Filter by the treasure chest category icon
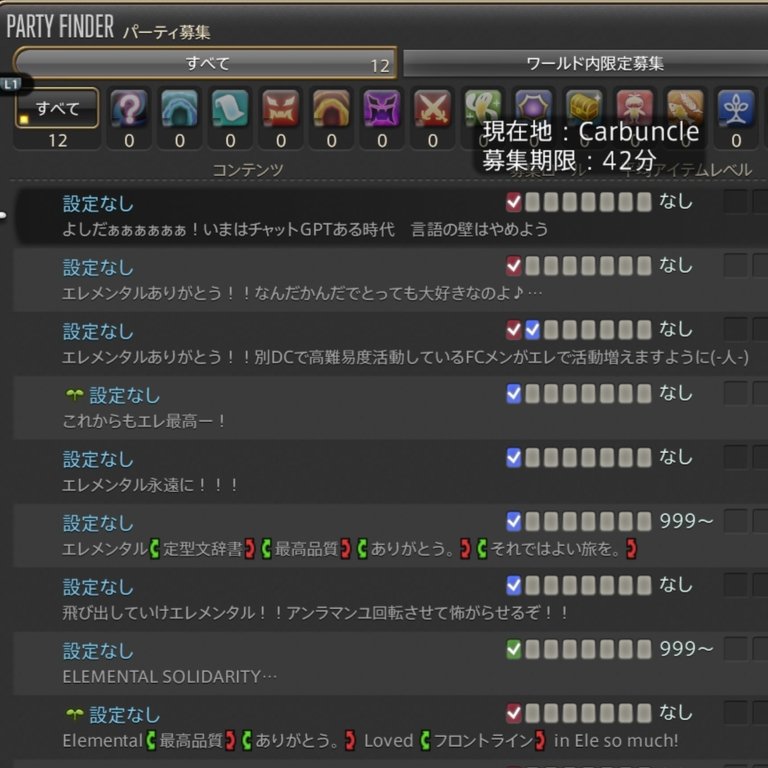The image size is (768, 768). pos(584,105)
